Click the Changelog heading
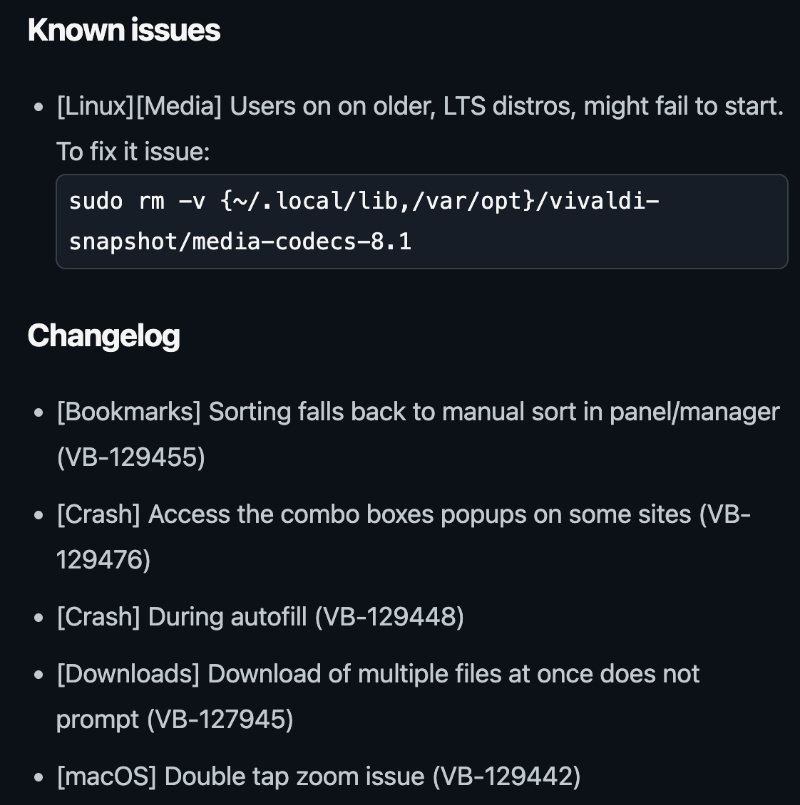This screenshot has height=805, width=800. pyautogui.click(x=104, y=336)
